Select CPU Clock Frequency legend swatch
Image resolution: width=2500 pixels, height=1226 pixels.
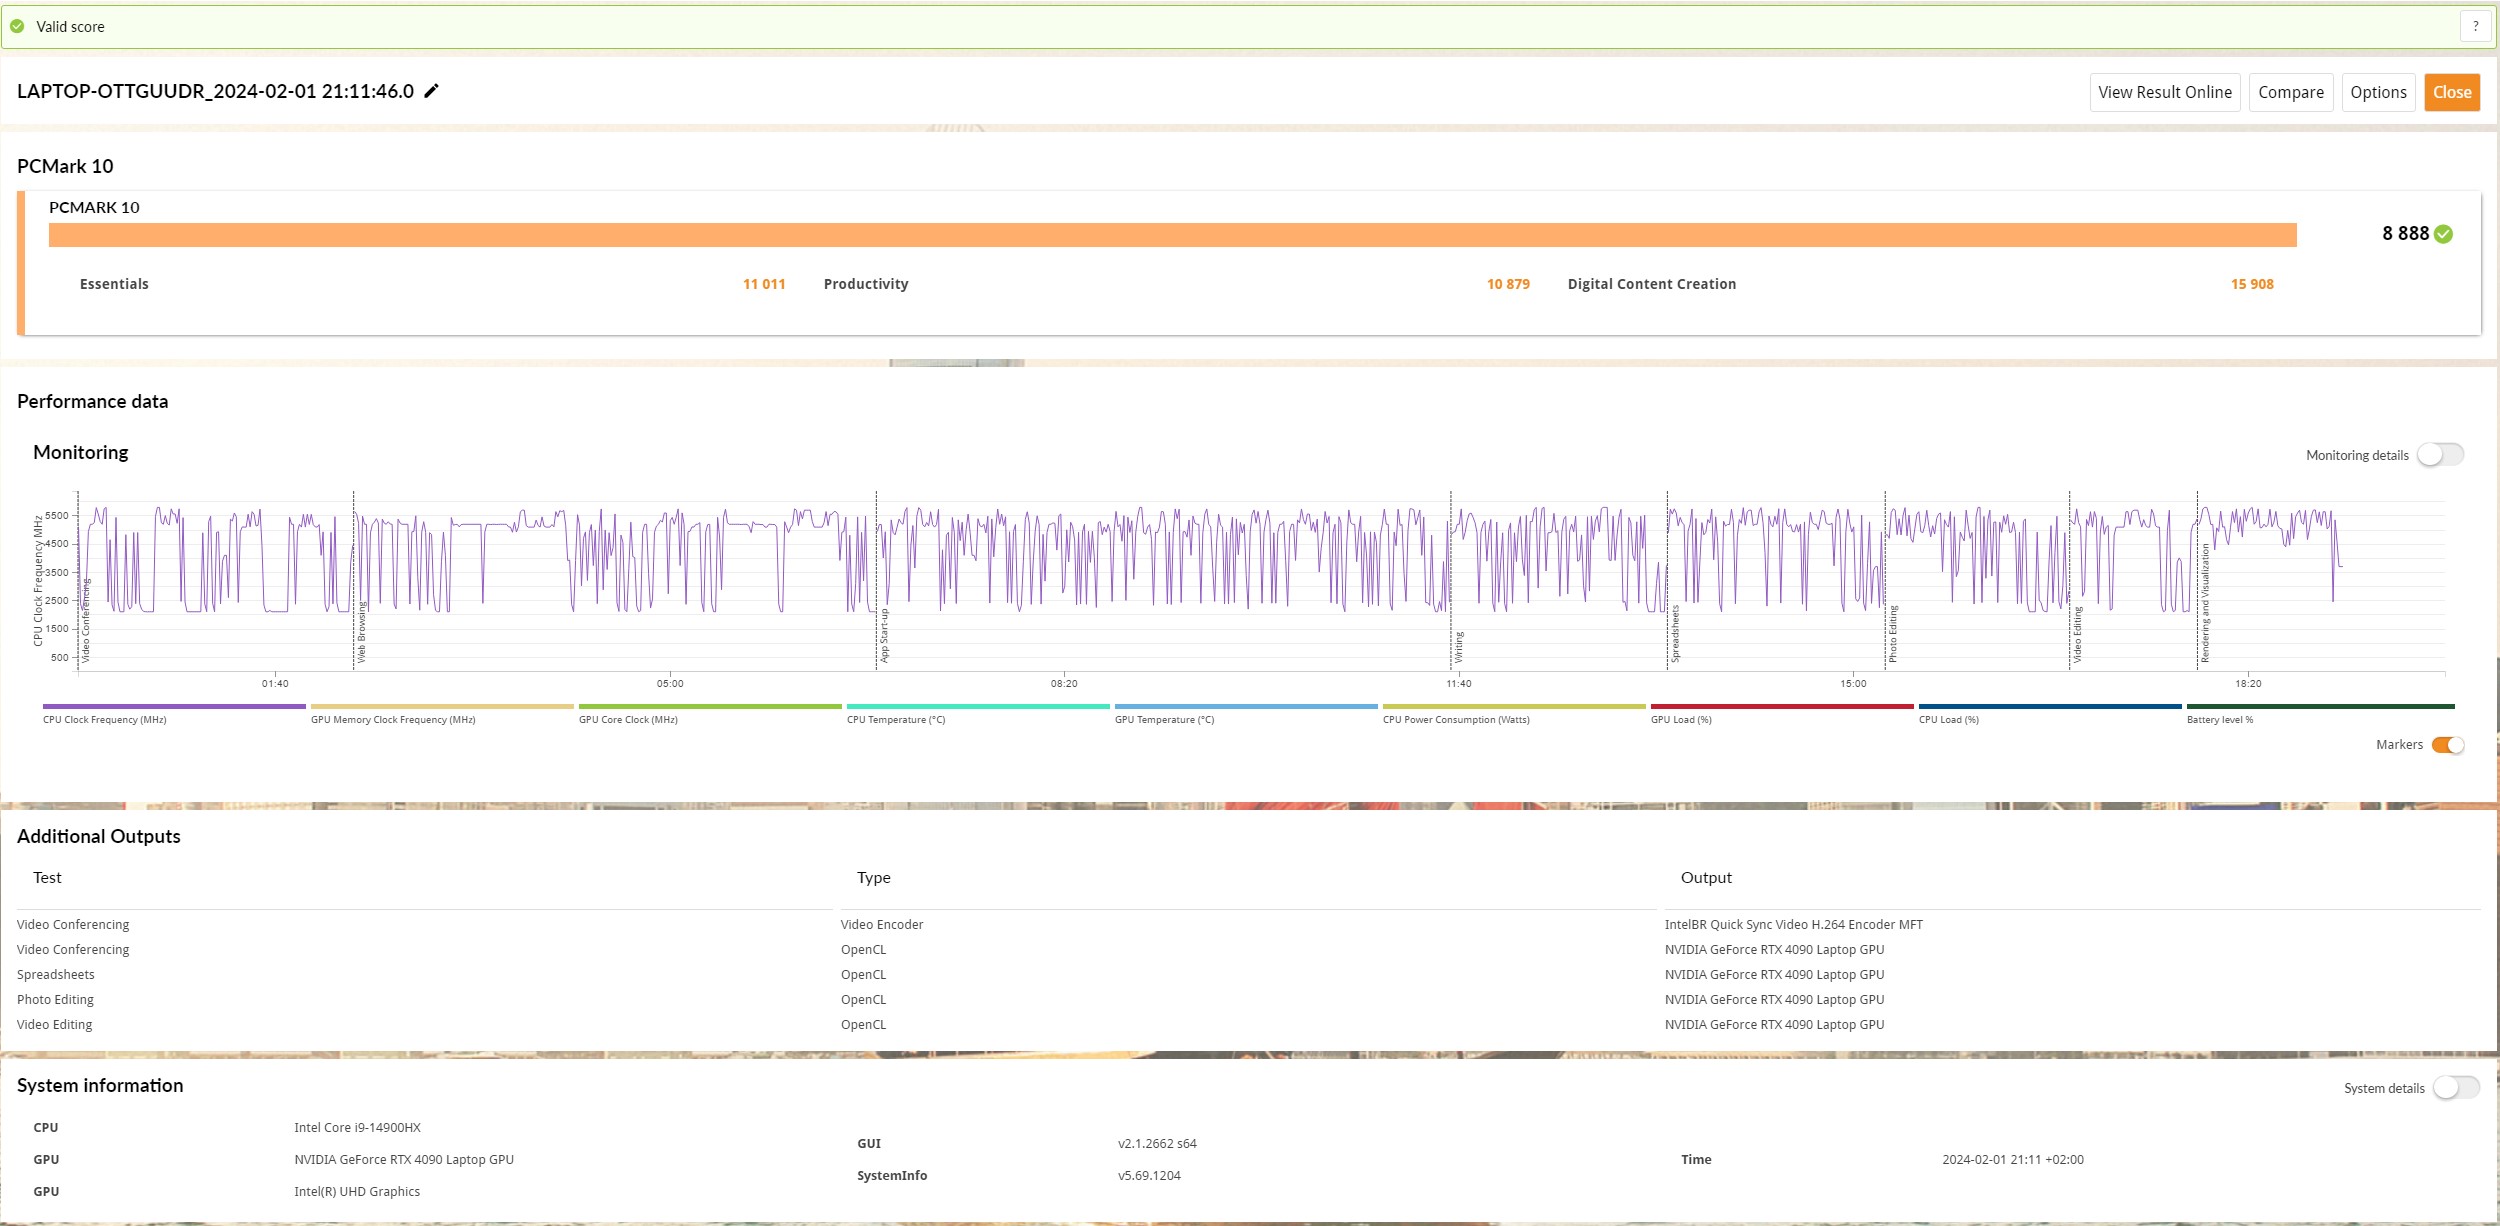[x=174, y=707]
